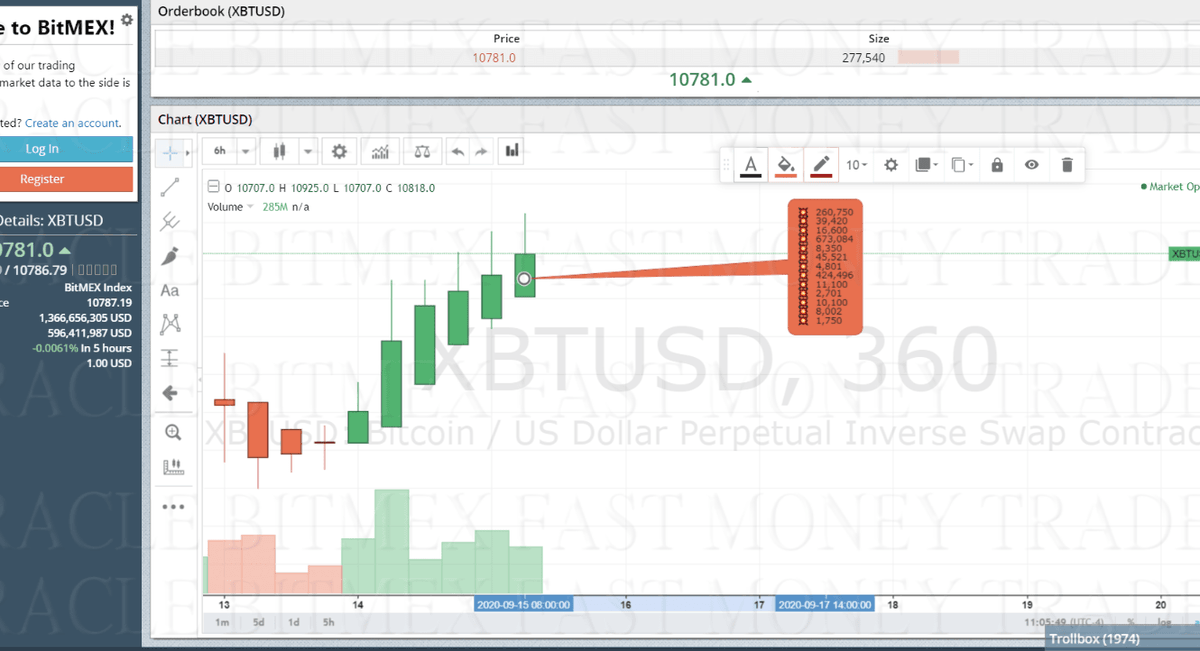Viewport: 1200px width, 651px height.
Task: Open the indicators menu
Action: click(x=381, y=151)
